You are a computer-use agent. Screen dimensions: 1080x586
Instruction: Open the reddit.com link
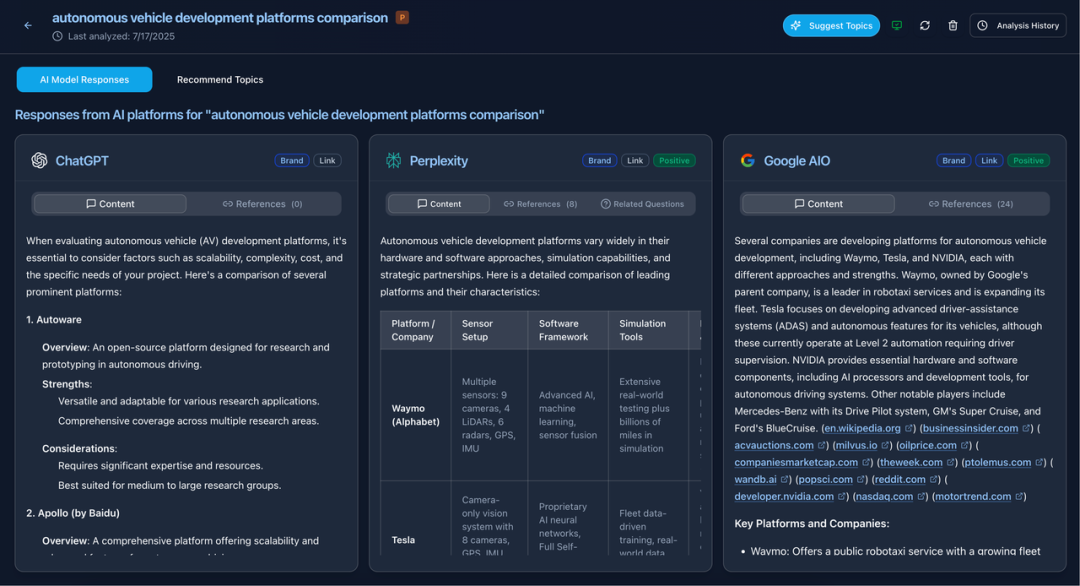900,479
